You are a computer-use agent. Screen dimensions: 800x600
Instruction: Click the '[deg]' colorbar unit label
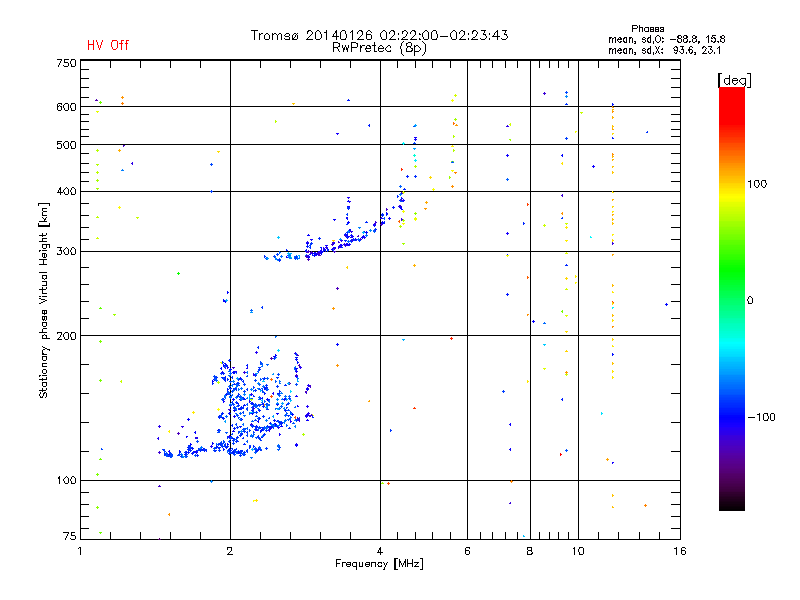pyautogui.click(x=734, y=80)
